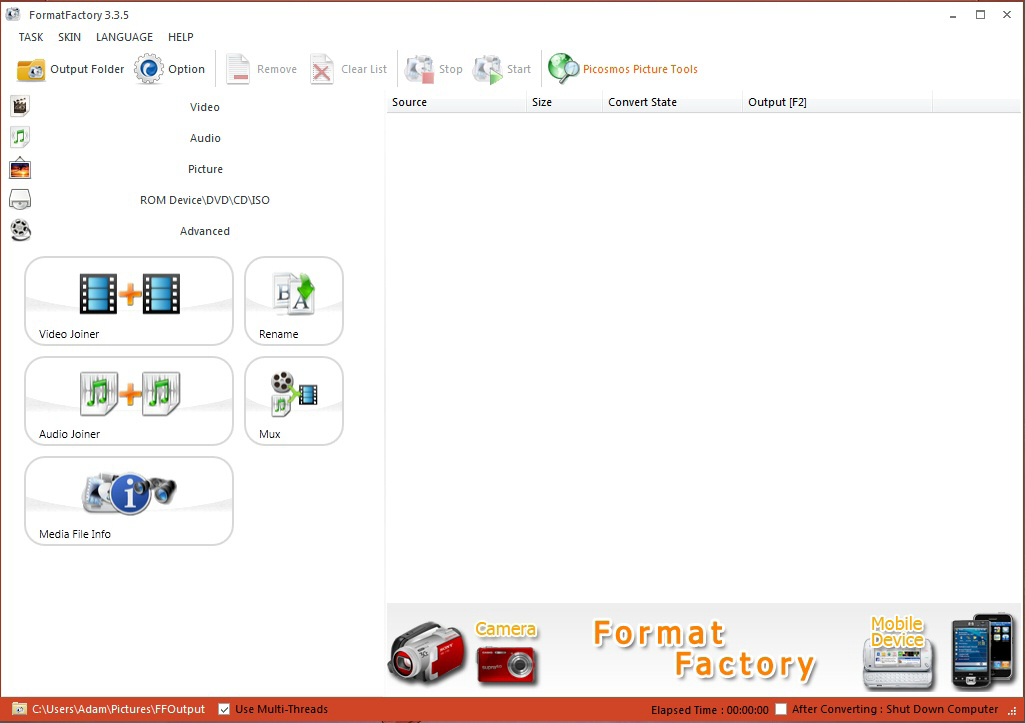
Task: Open the Video Joiner tool
Action: [129, 301]
